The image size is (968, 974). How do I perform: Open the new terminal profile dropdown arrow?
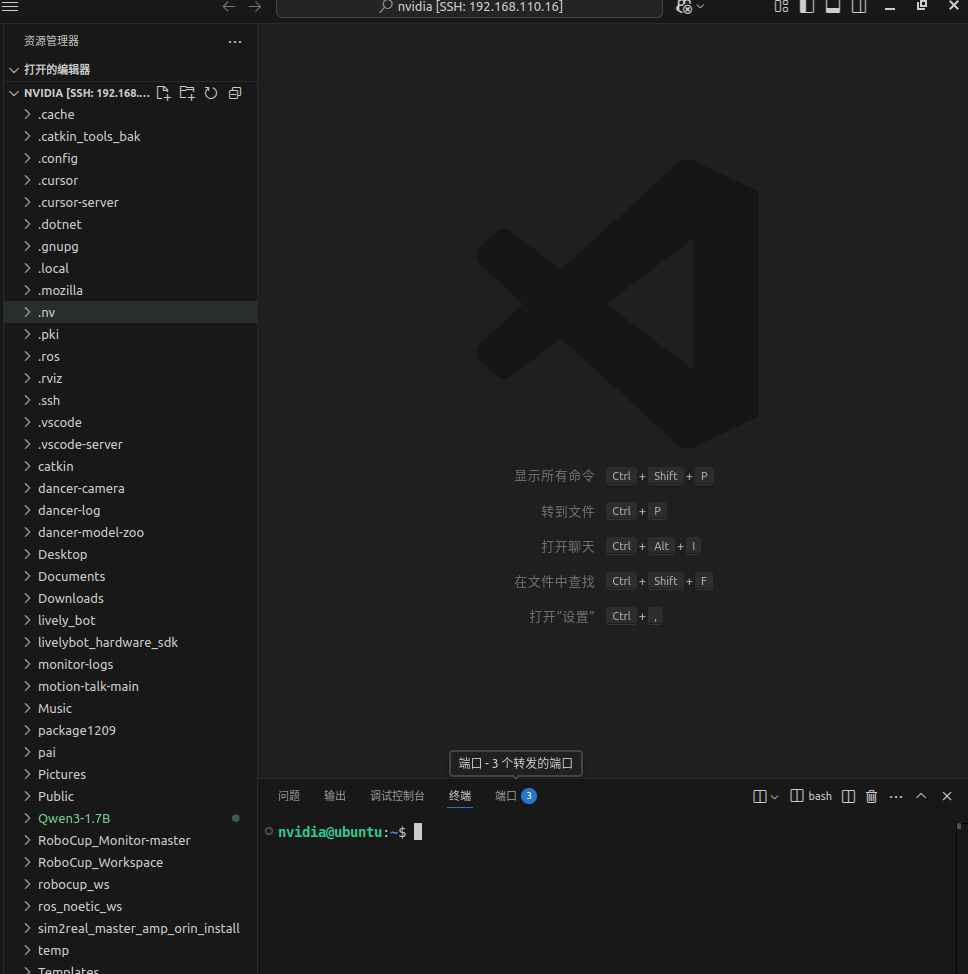(x=774, y=797)
